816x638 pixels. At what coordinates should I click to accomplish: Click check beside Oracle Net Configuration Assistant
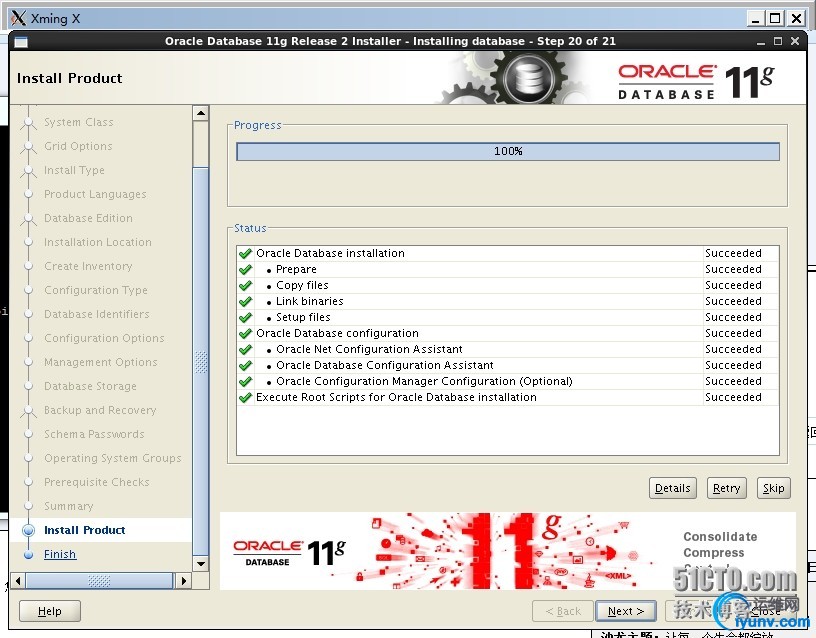pyautogui.click(x=245, y=350)
